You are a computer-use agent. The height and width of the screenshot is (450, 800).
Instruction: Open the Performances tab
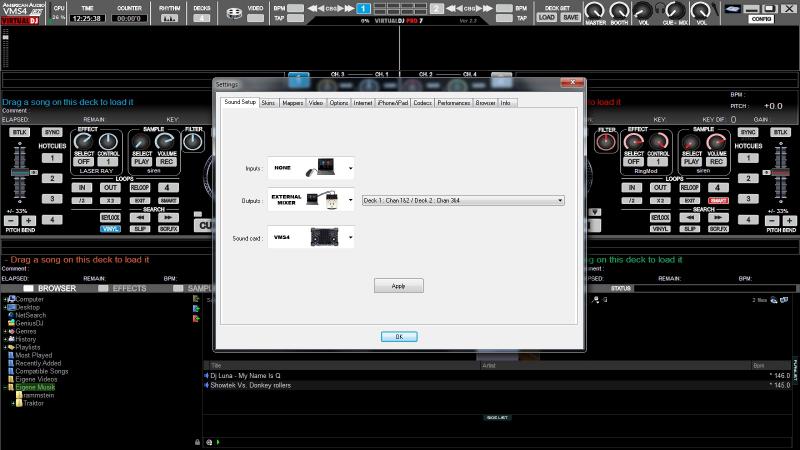click(454, 103)
